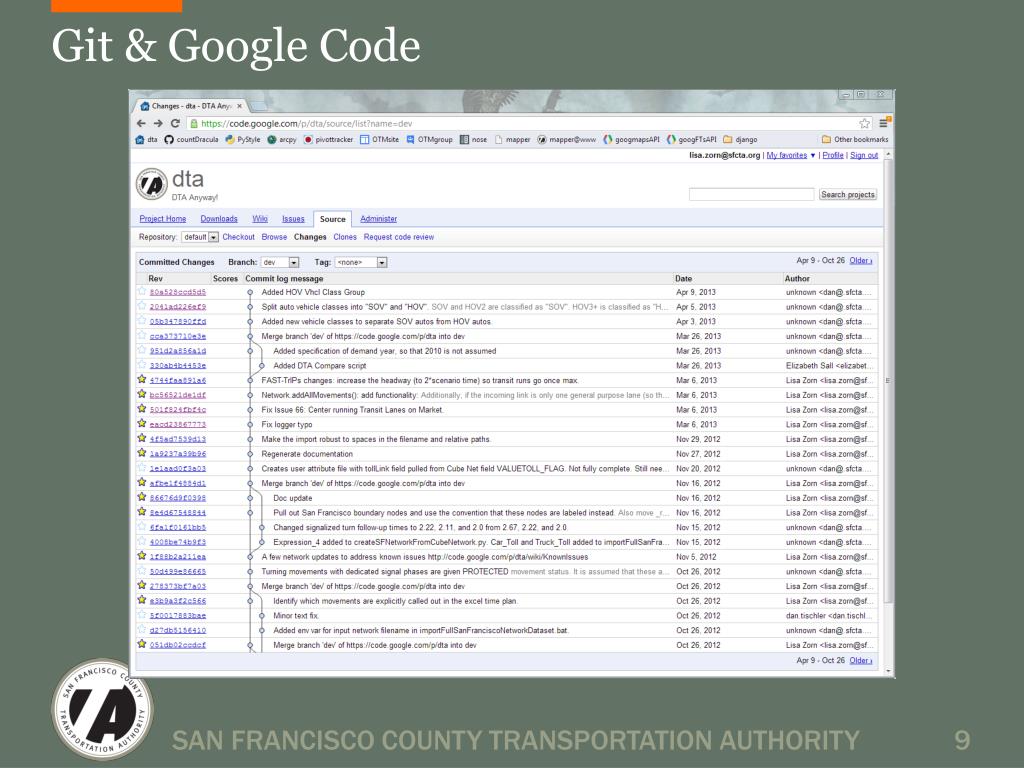Viewport: 1024px width, 768px height.
Task: Toggle star for revision 2041ad226ef9
Action: (142, 306)
